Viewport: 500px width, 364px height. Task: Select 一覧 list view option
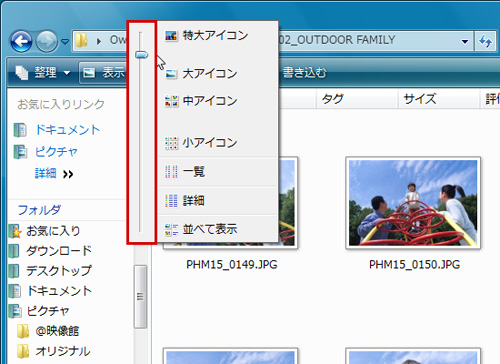(218, 172)
